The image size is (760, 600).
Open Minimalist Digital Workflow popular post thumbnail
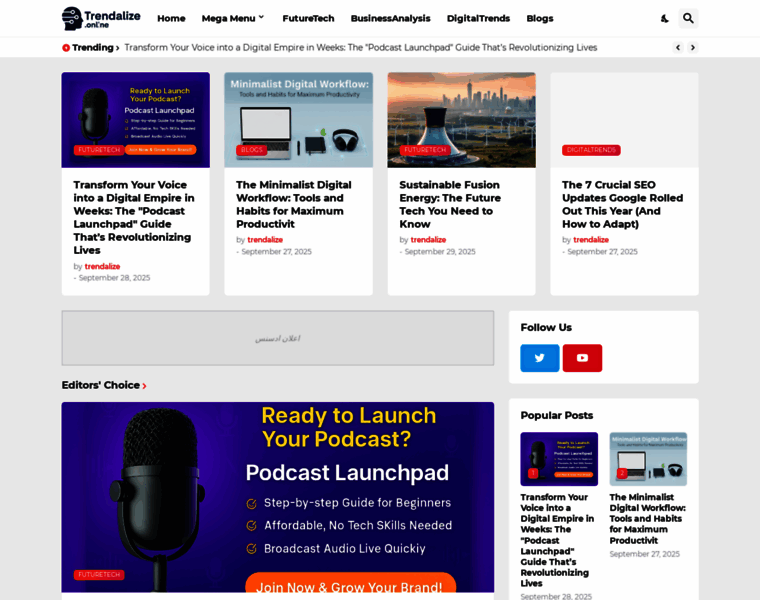(648, 459)
